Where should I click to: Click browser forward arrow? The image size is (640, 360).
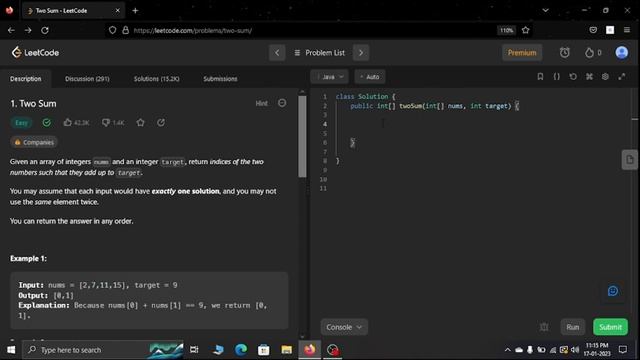pyautogui.click(x=28, y=30)
